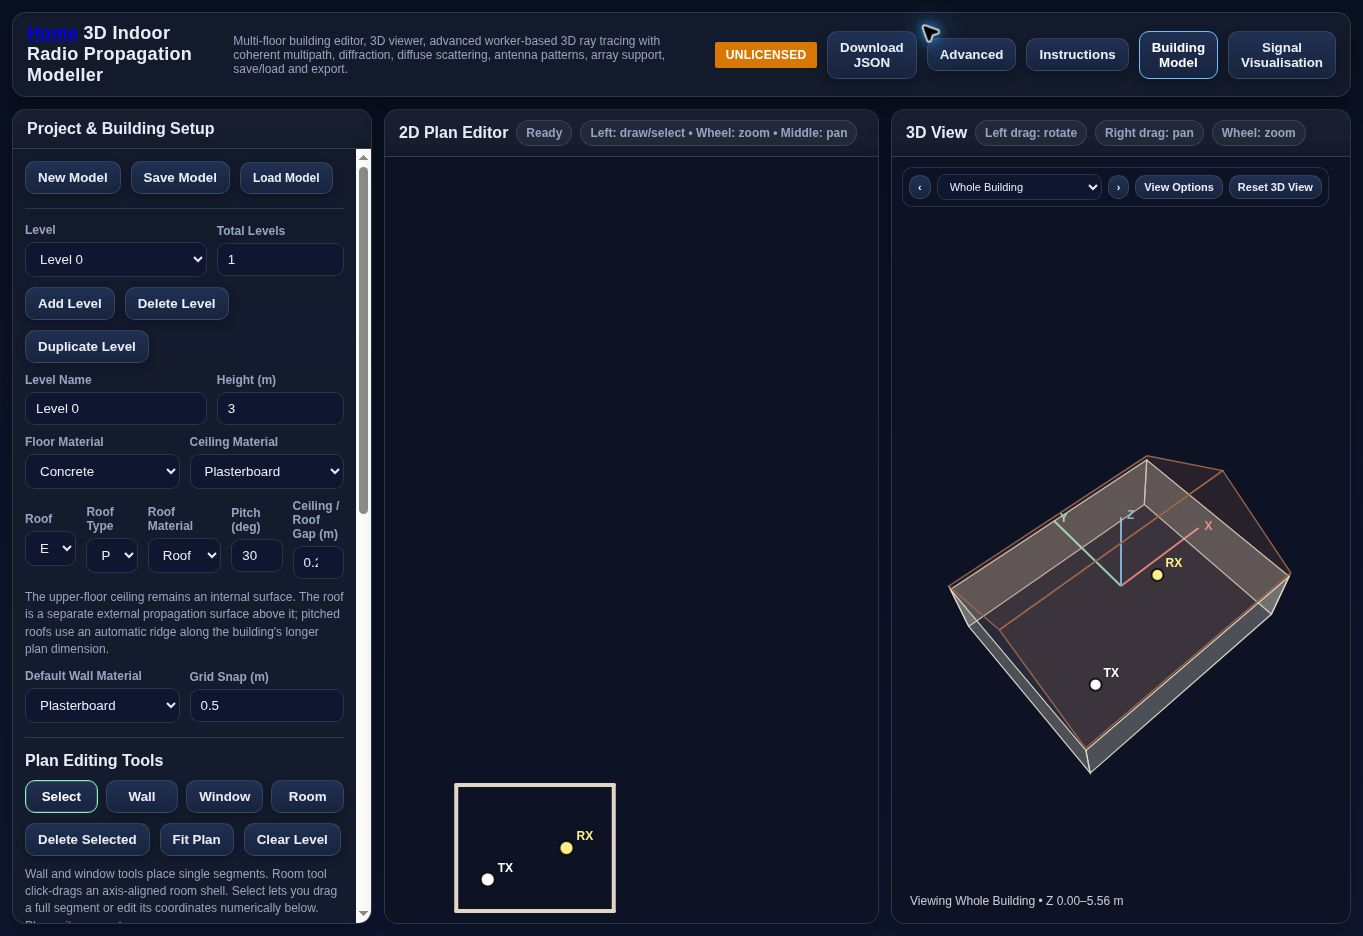Focus the Height (m) field

point(280,408)
